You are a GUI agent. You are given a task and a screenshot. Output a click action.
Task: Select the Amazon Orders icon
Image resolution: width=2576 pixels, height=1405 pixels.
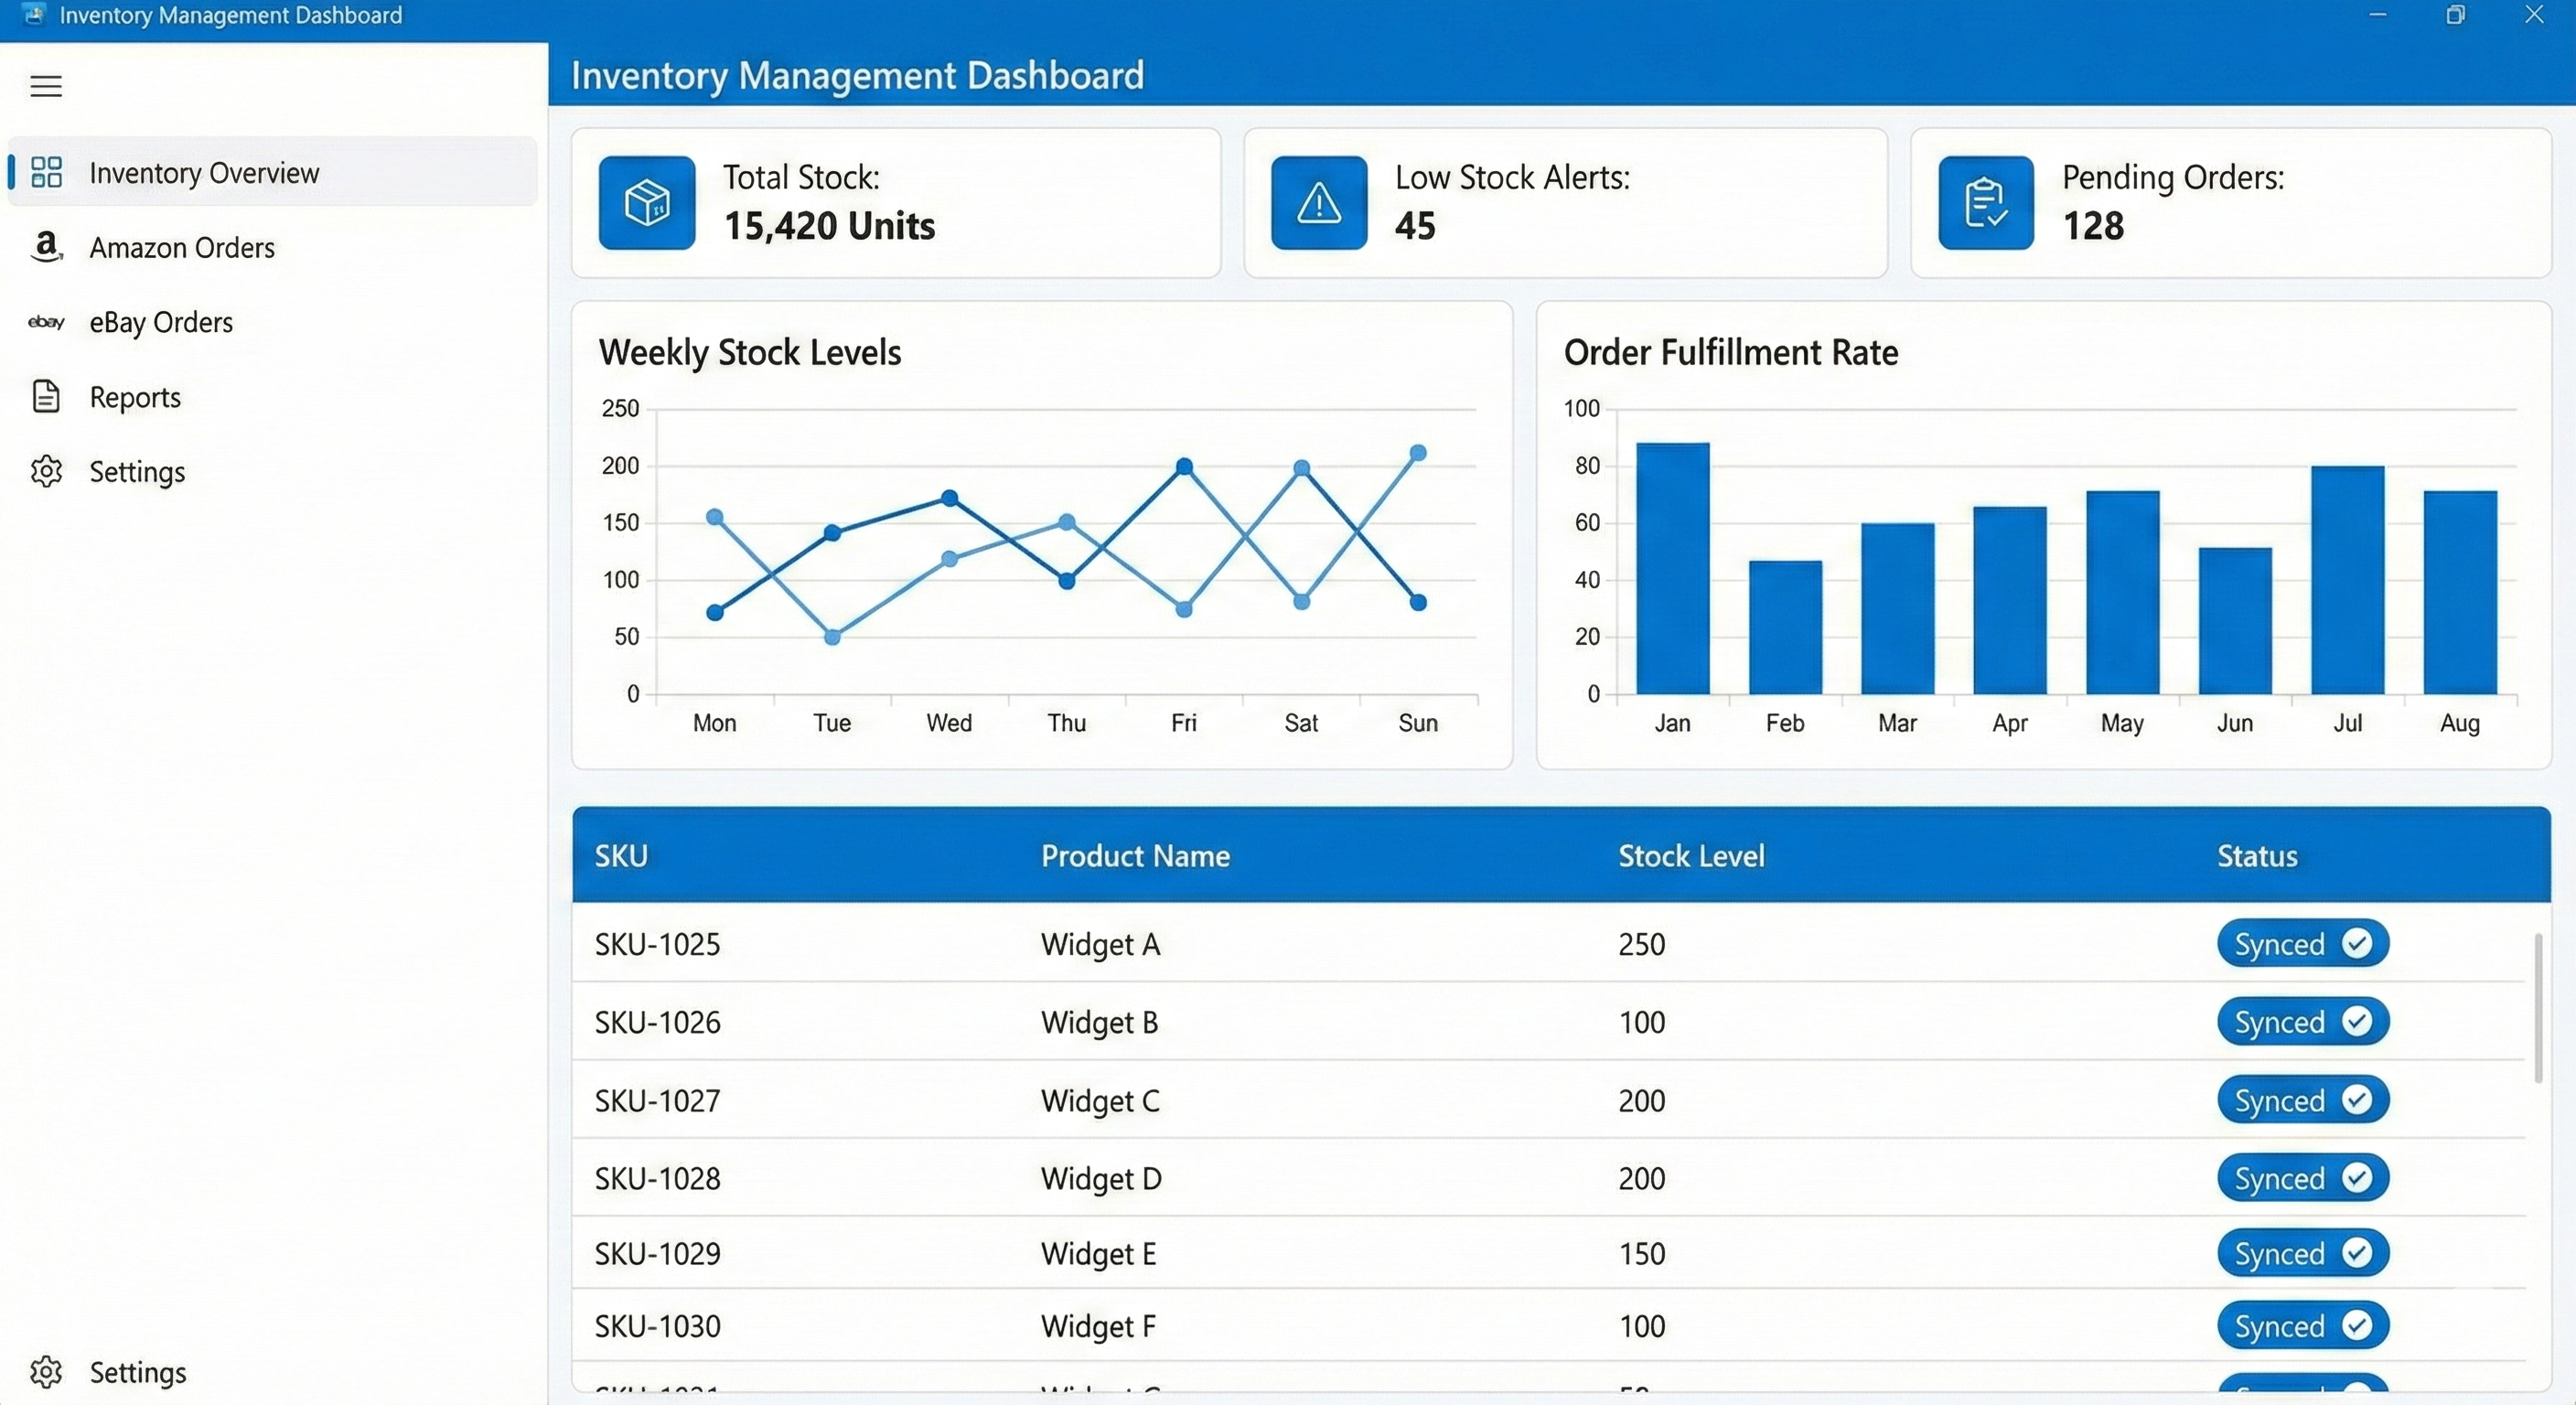click(x=46, y=248)
